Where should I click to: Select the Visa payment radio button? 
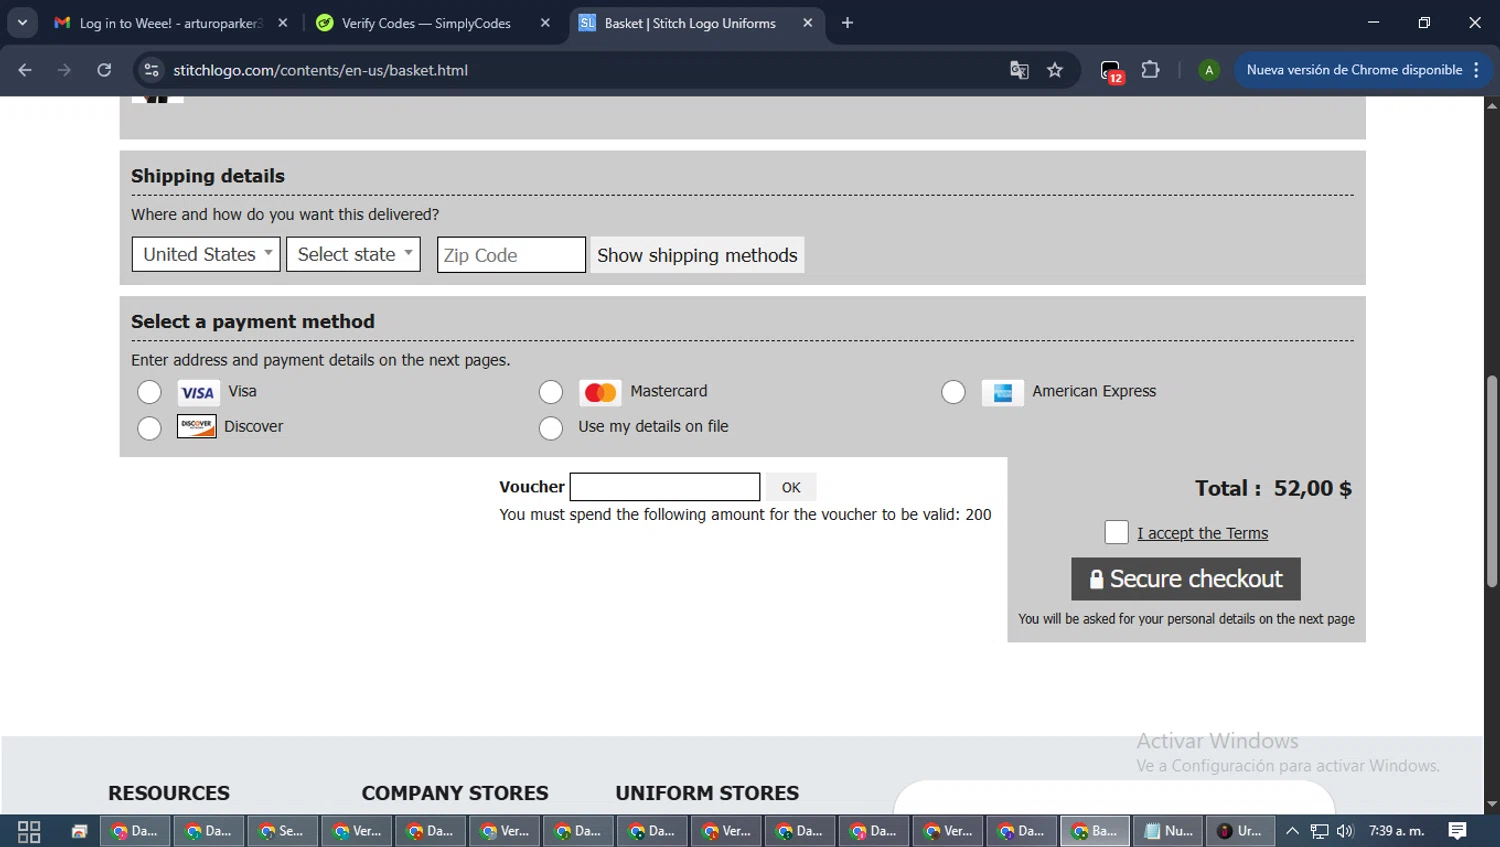[149, 392]
